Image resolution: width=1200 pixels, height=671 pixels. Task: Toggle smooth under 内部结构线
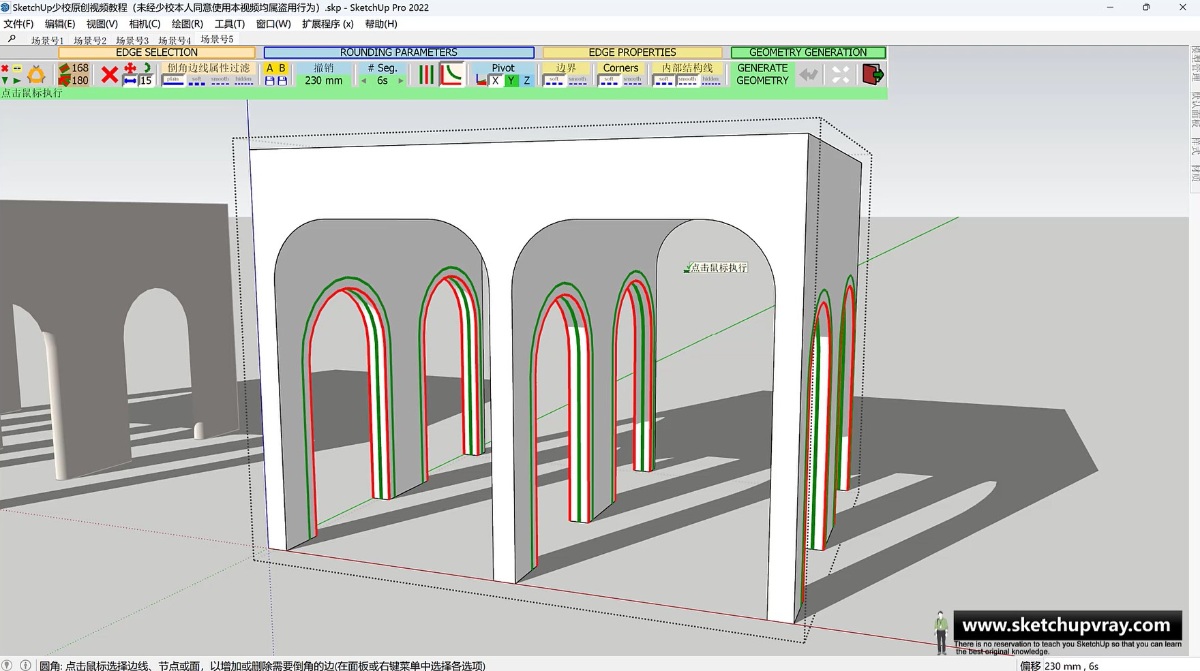pos(687,80)
